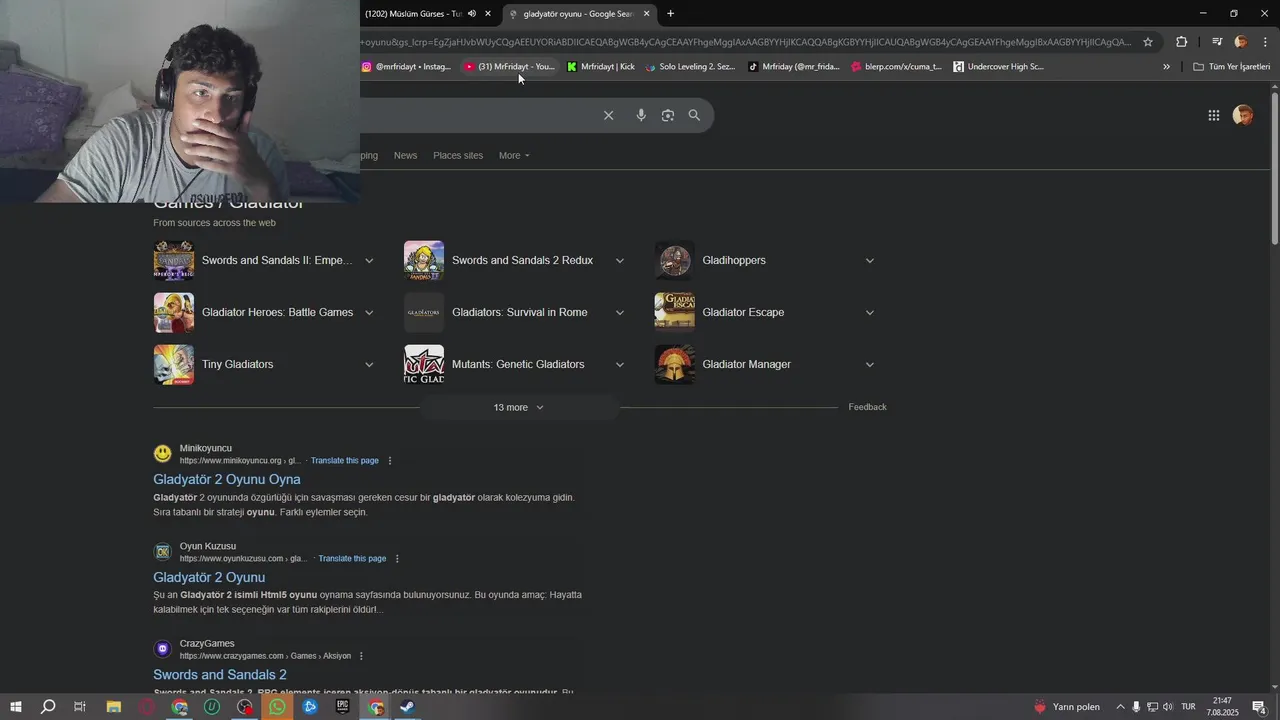Open the MrFridayt YouTube bookmark
This screenshot has width=1280, height=720.
click(x=508, y=67)
